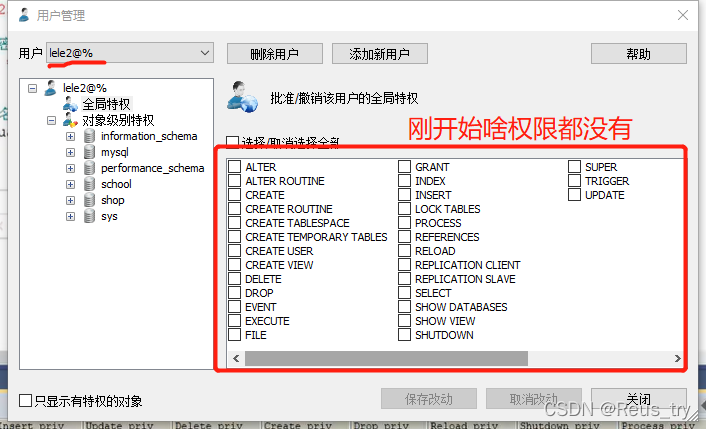Click the scroll right arrow of privilege list

click(x=677, y=358)
